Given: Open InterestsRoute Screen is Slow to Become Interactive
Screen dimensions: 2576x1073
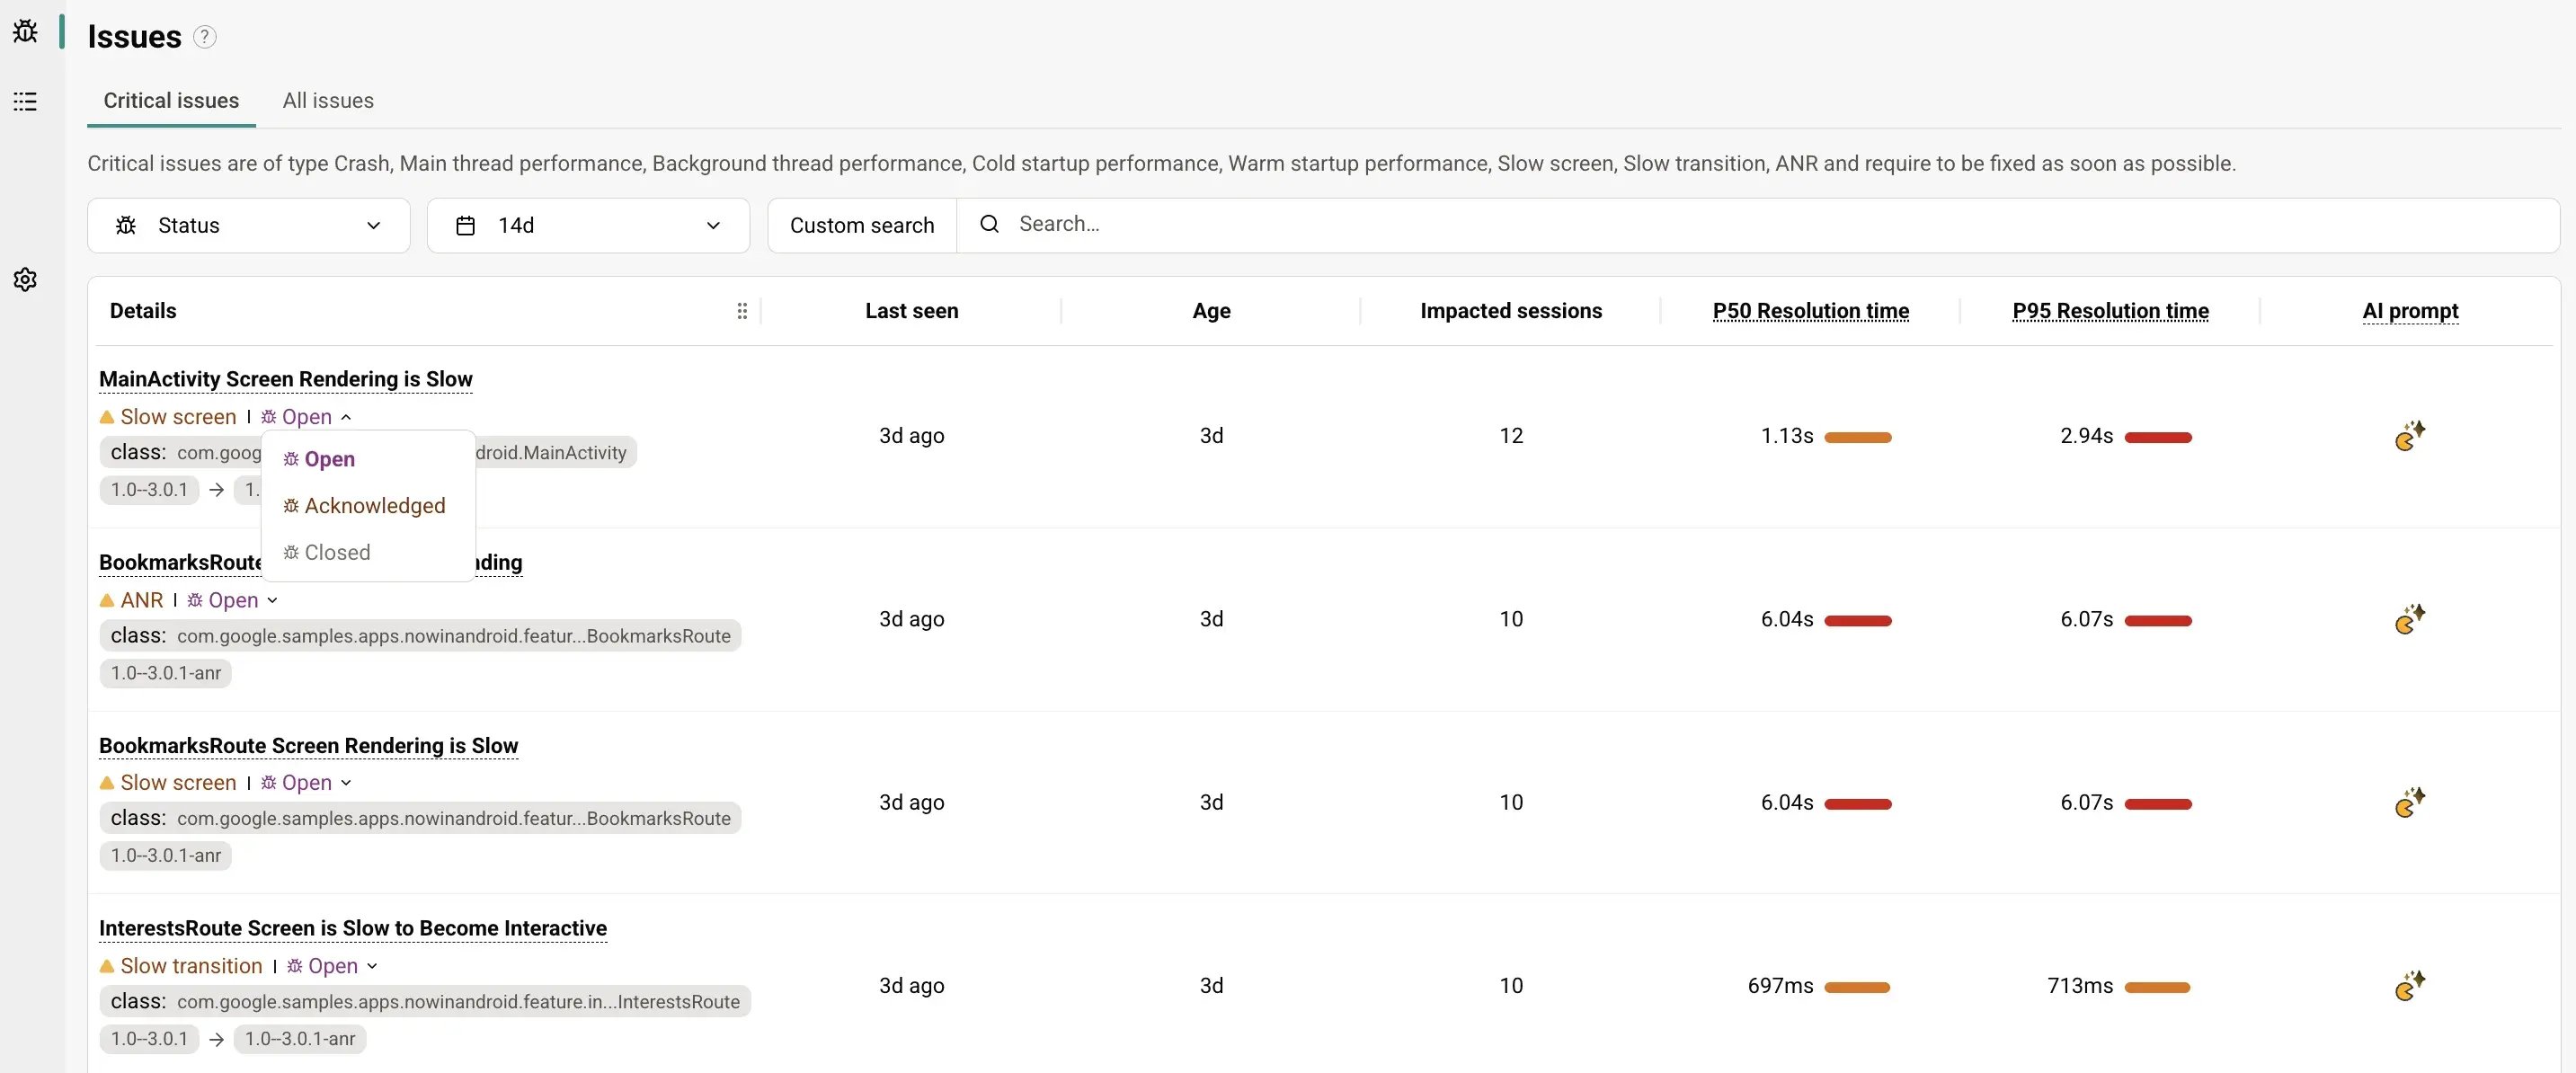Looking at the screenshot, I should pos(353,929).
